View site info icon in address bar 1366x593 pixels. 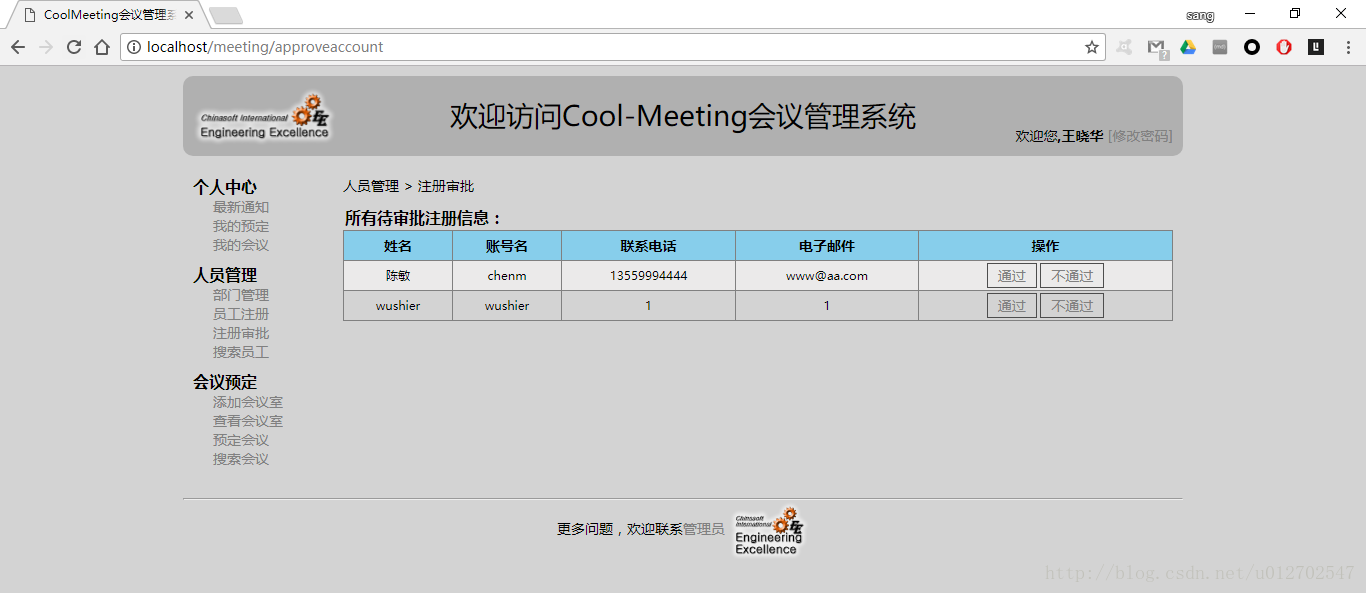[134, 47]
